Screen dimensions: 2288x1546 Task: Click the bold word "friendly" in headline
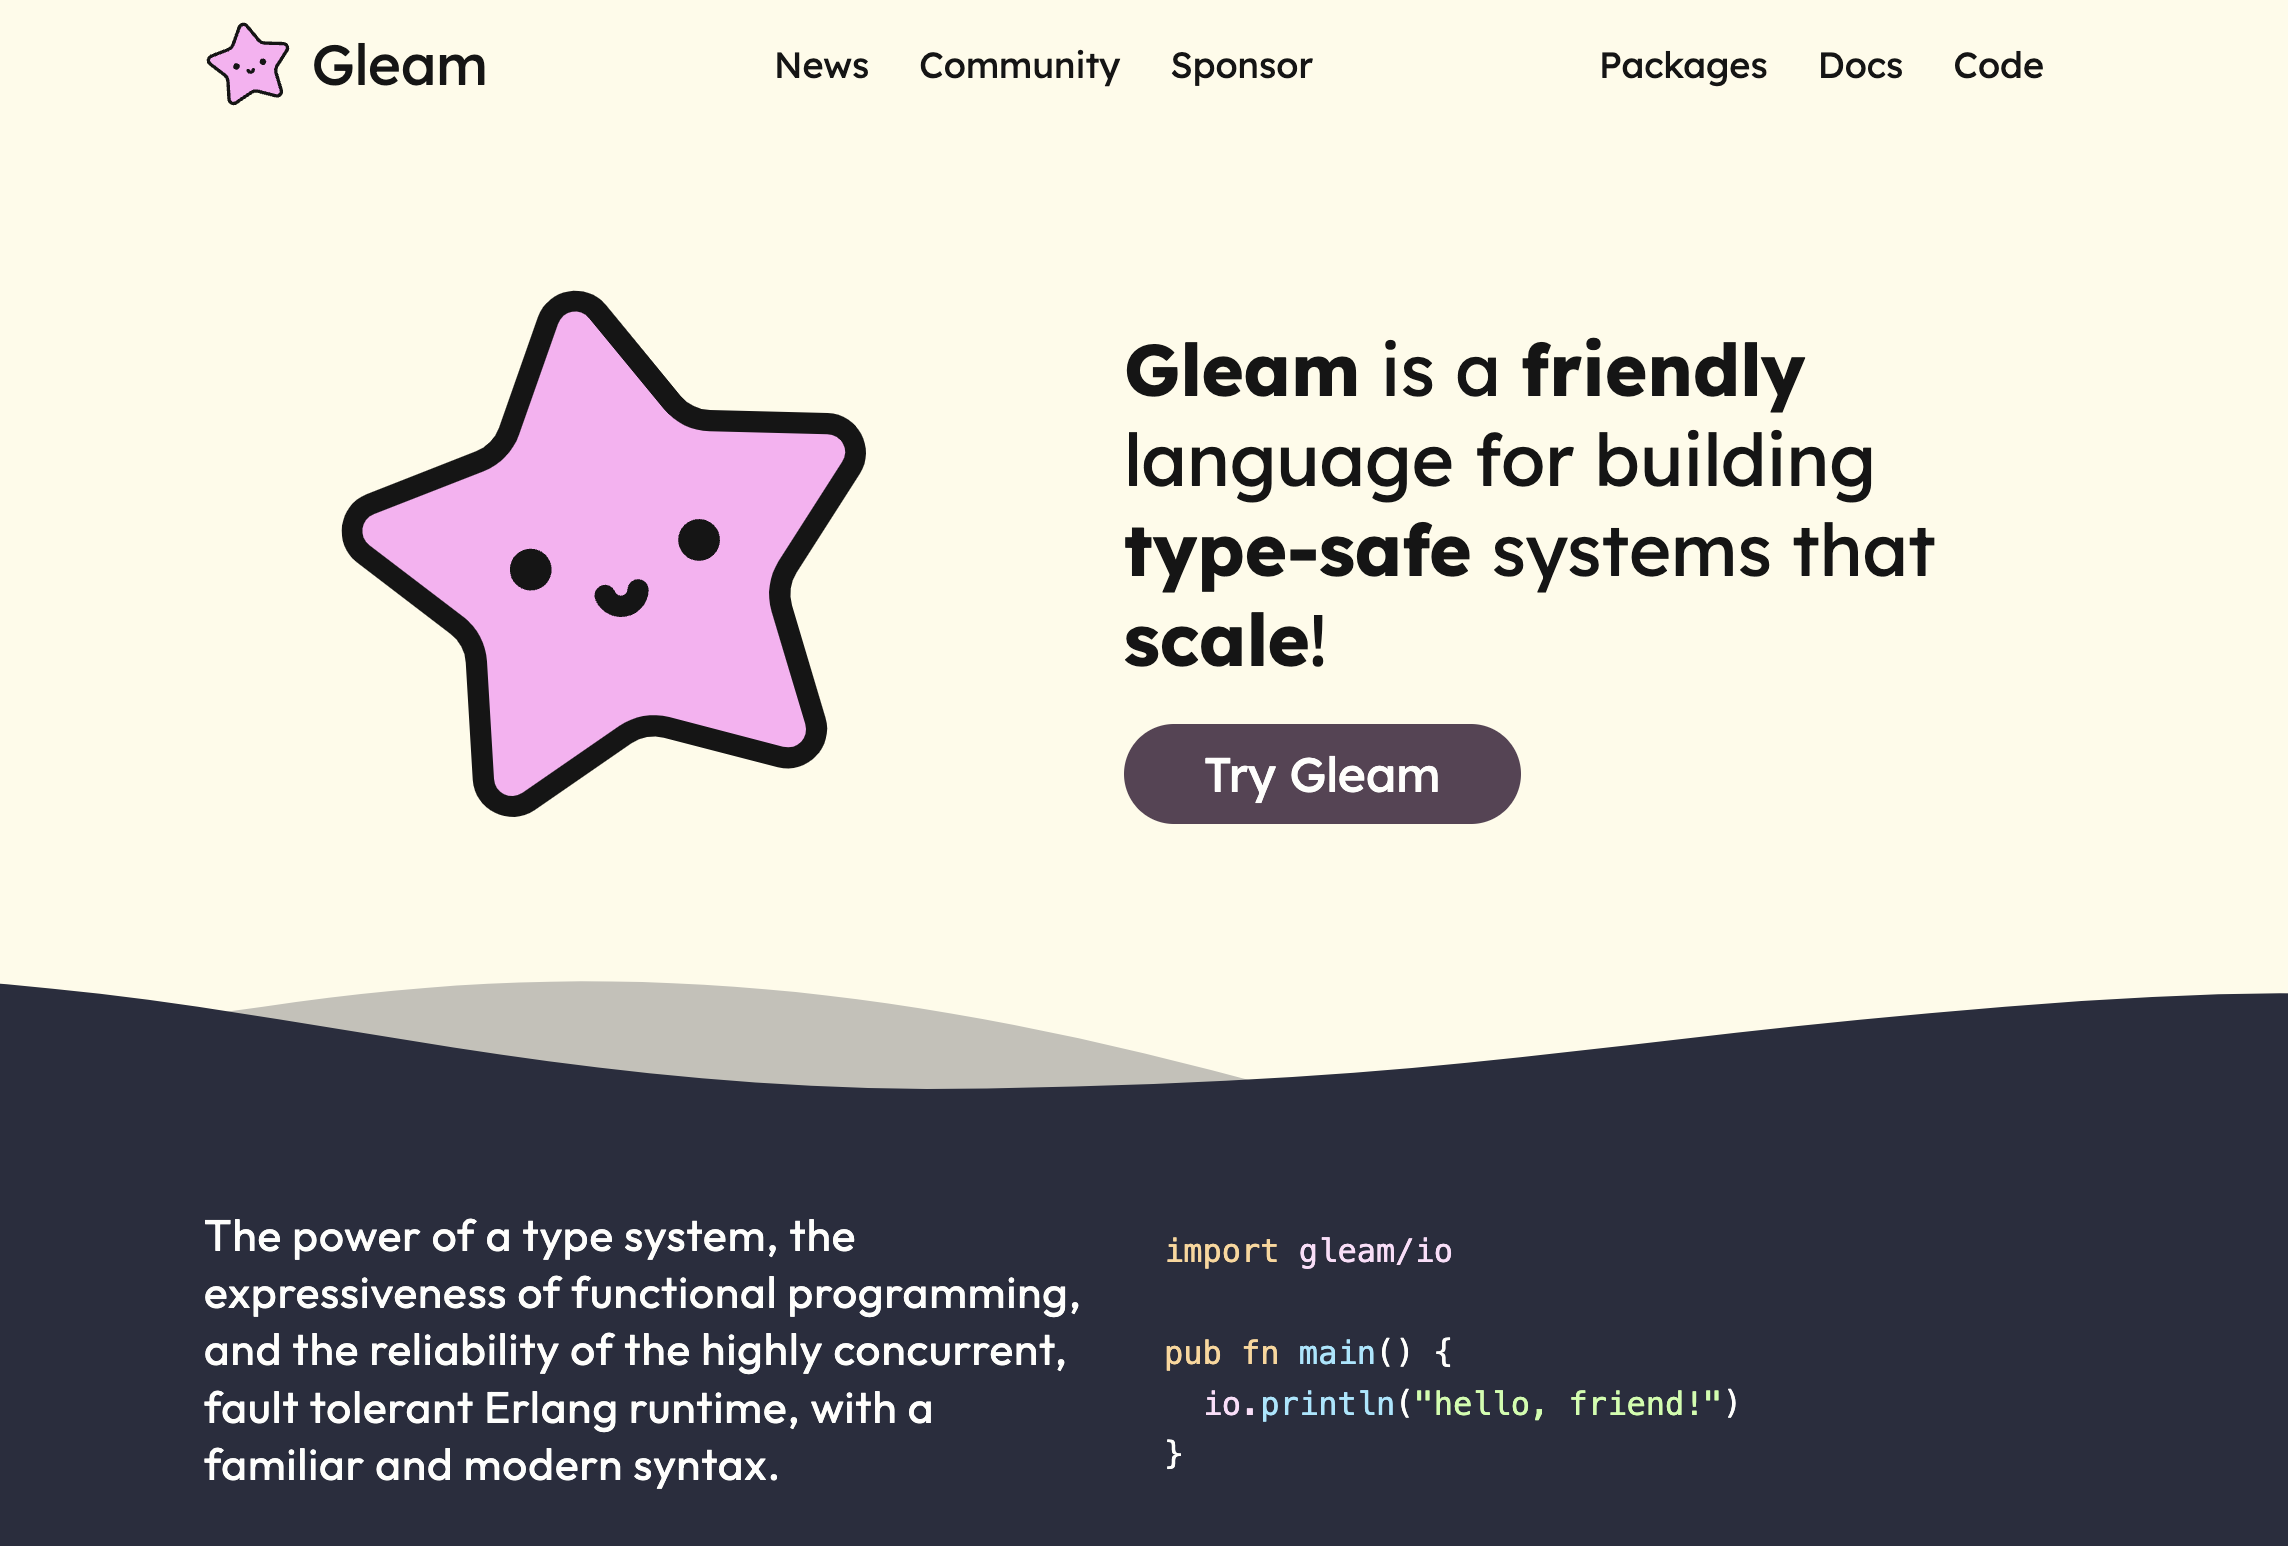pyautogui.click(x=1663, y=371)
